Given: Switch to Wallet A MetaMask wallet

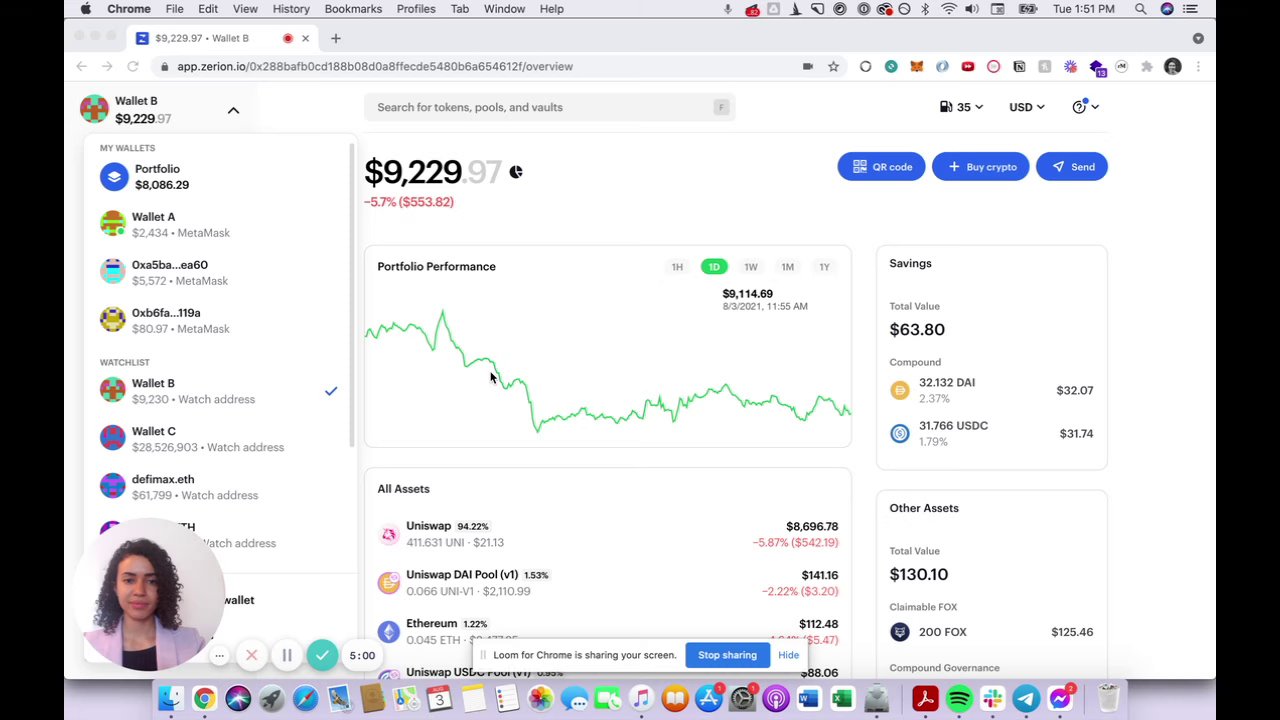Looking at the screenshot, I should point(220,225).
